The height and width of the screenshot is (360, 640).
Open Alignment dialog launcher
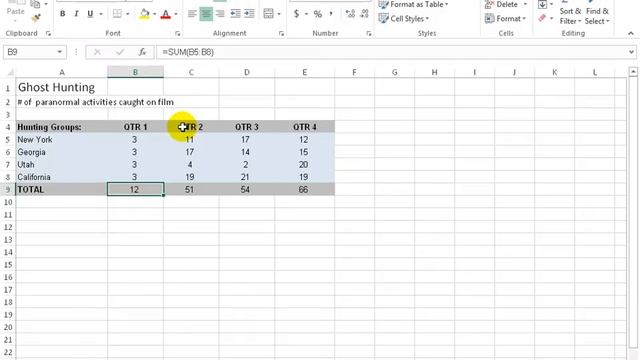point(281,33)
